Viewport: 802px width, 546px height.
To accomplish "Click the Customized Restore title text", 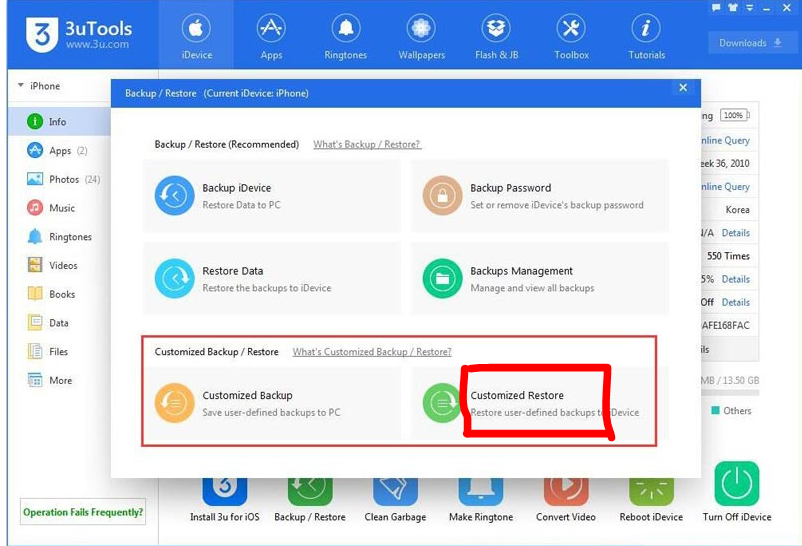I will point(517,396).
